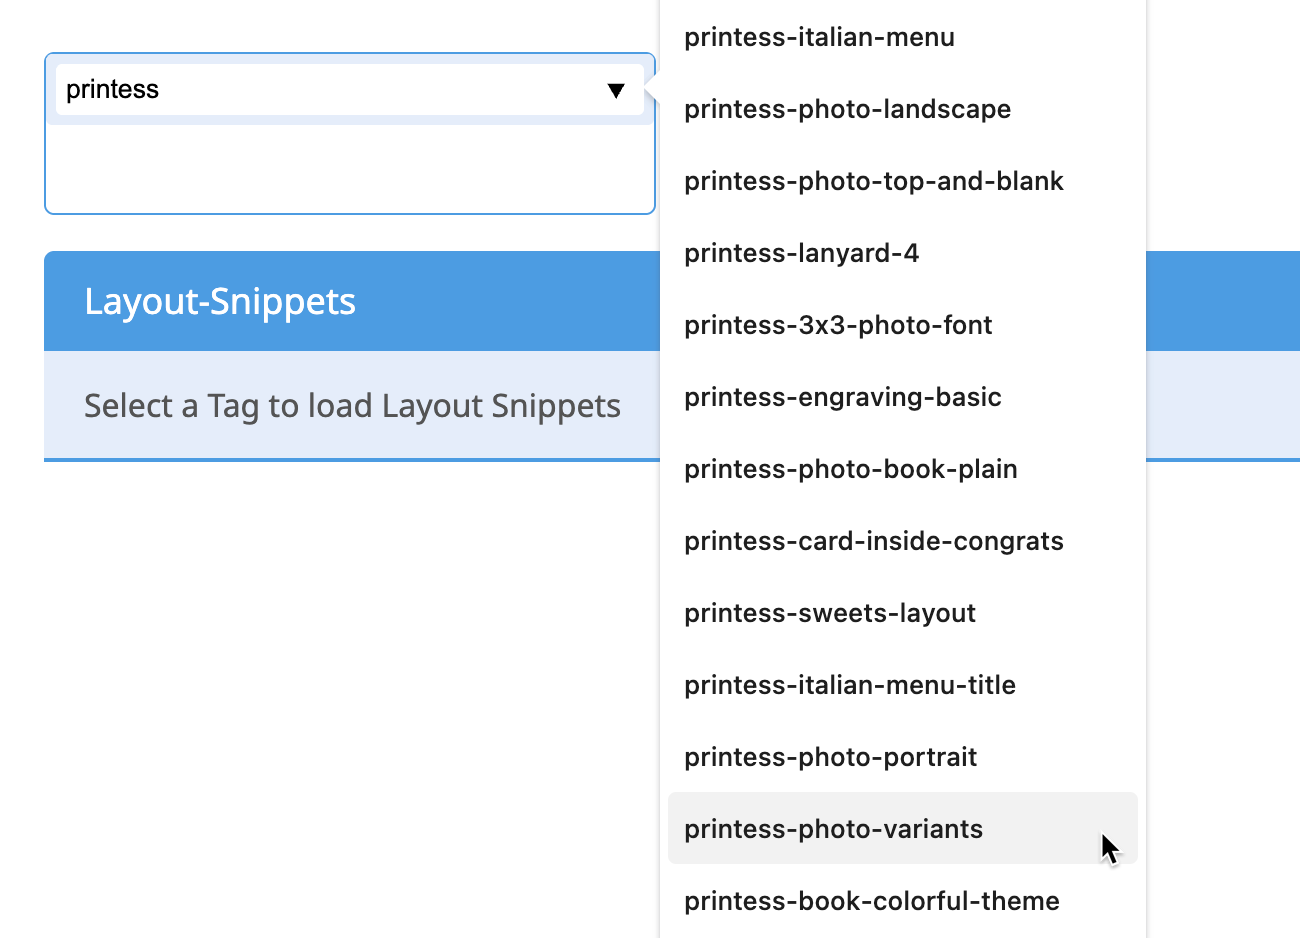This screenshot has width=1300, height=938.
Task: Select the printess-sweets-layout option
Action: [x=830, y=613]
